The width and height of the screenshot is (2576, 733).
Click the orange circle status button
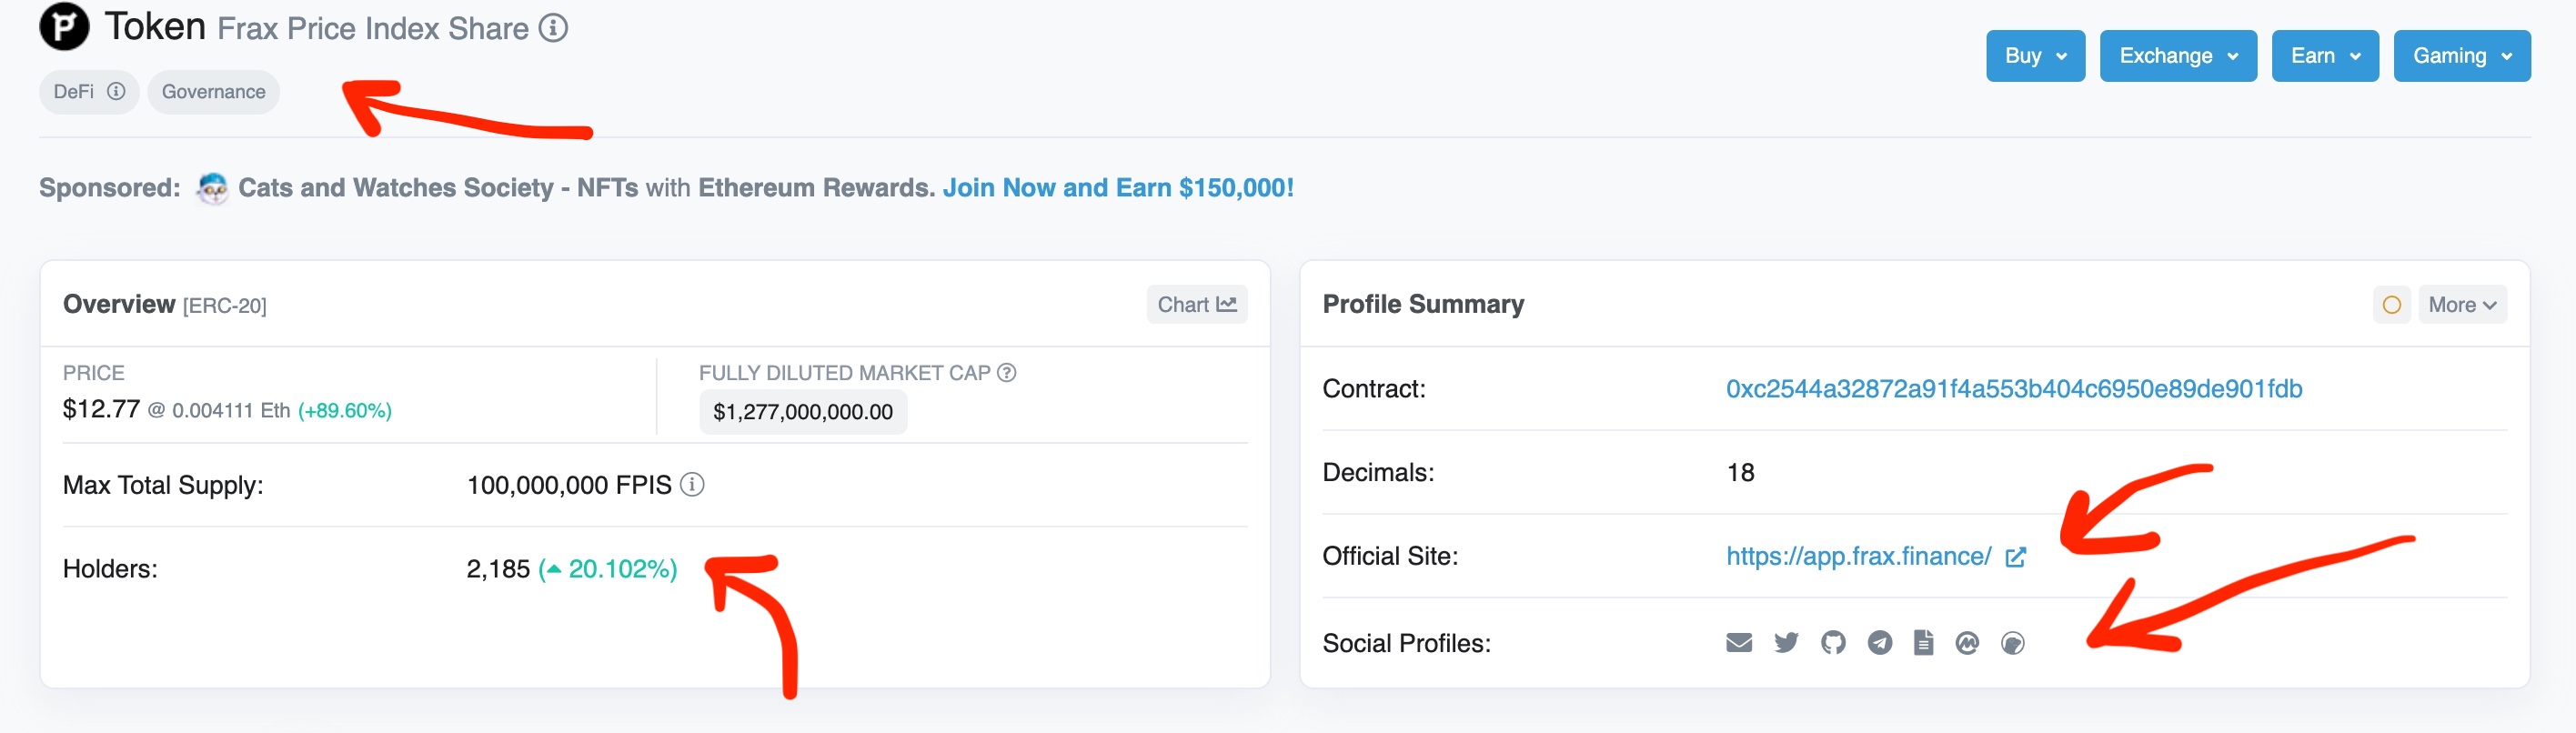[x=2391, y=304]
